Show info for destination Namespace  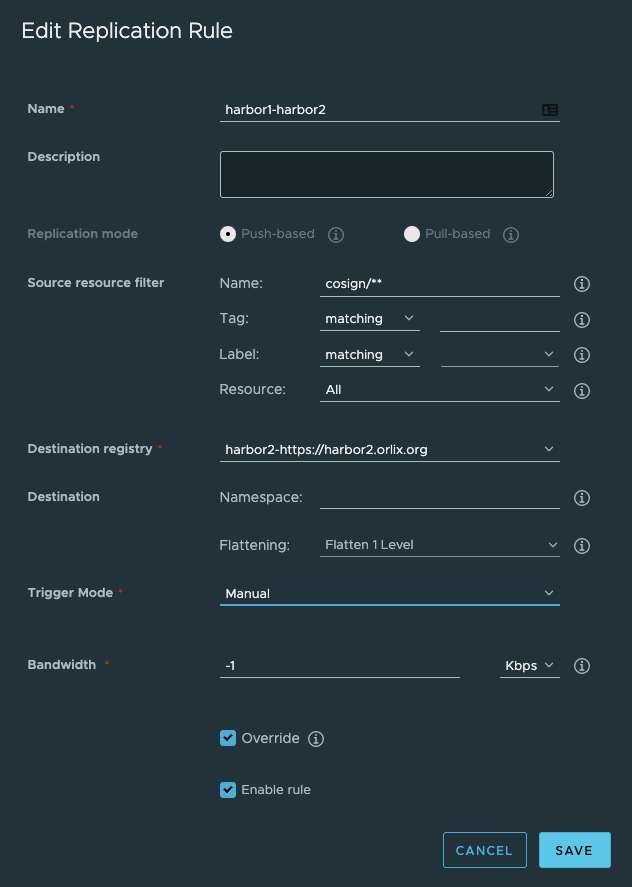(581, 498)
